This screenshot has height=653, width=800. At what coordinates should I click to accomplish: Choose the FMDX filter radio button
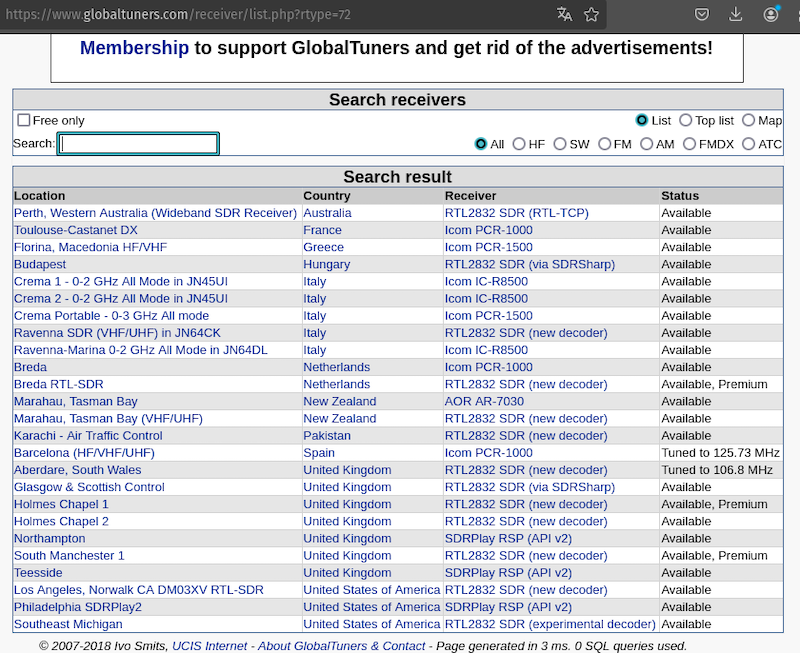pos(690,144)
